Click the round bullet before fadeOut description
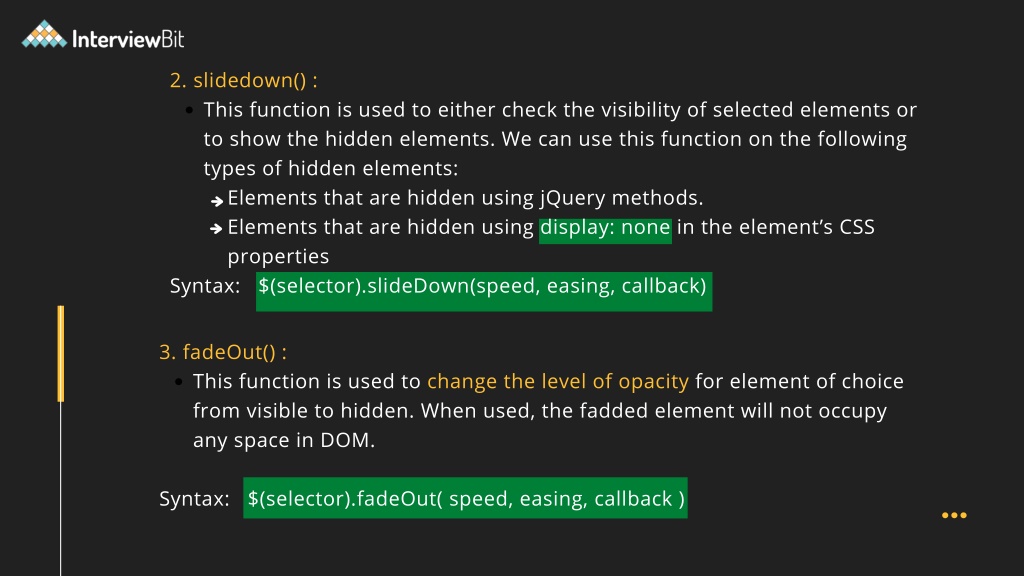 click(179, 382)
